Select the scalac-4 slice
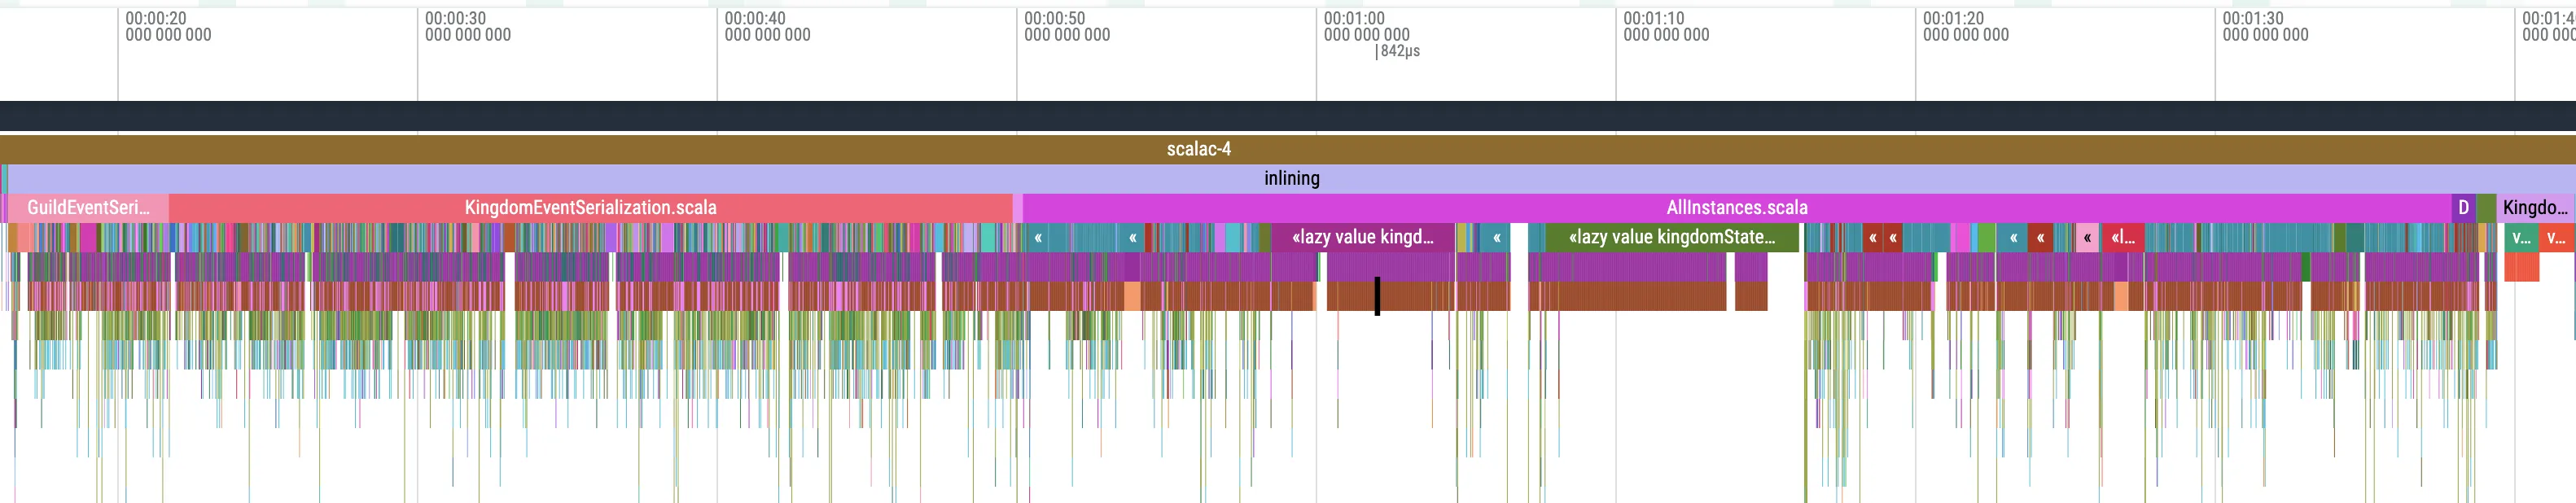The width and height of the screenshot is (2576, 503). click(1198, 149)
